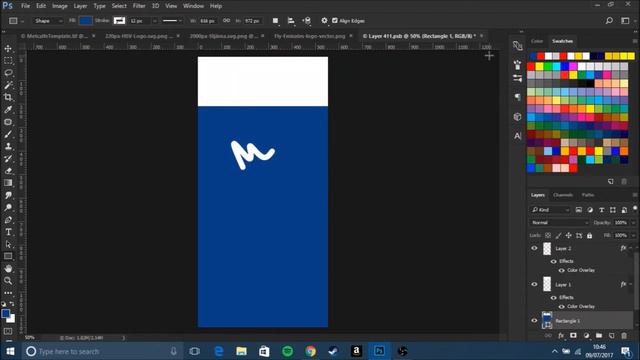Select the Gradient tool
Image resolution: width=640 pixels, height=360 pixels.
[8, 183]
